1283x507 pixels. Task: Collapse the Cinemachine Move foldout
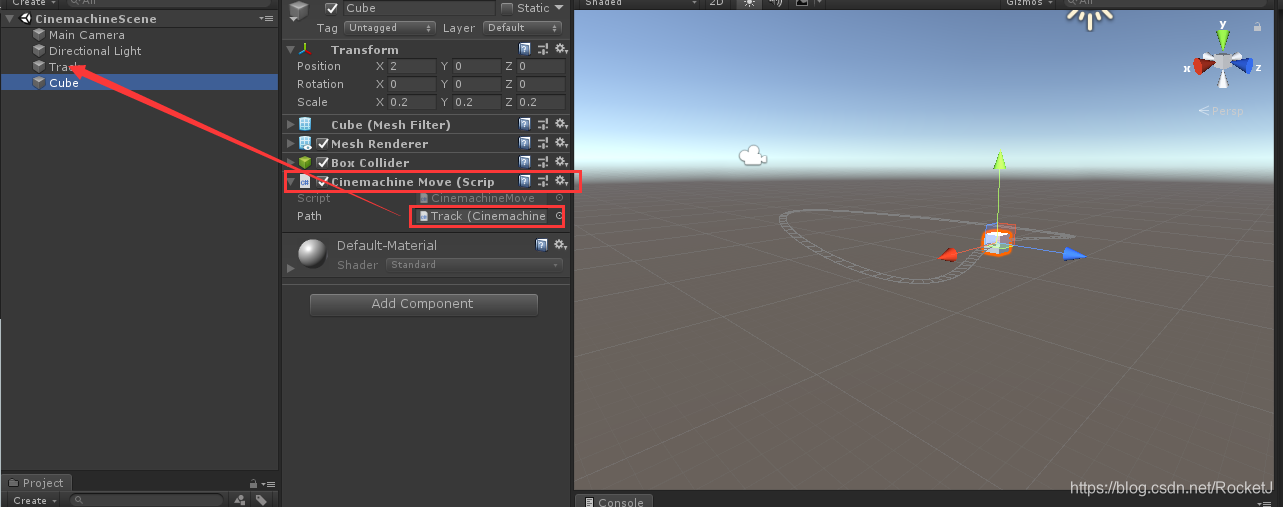pos(291,182)
